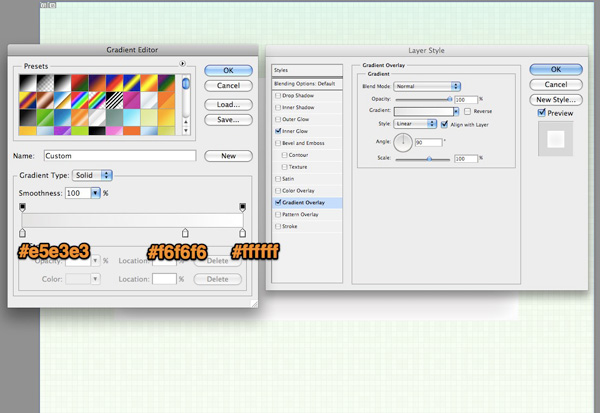Click the Save... button
This screenshot has height=413, width=600.
click(228, 120)
